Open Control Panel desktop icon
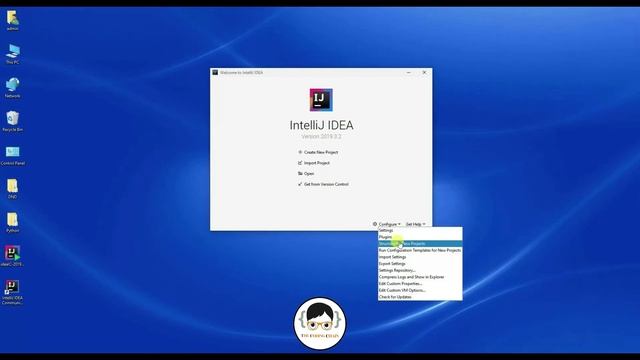 [12, 156]
